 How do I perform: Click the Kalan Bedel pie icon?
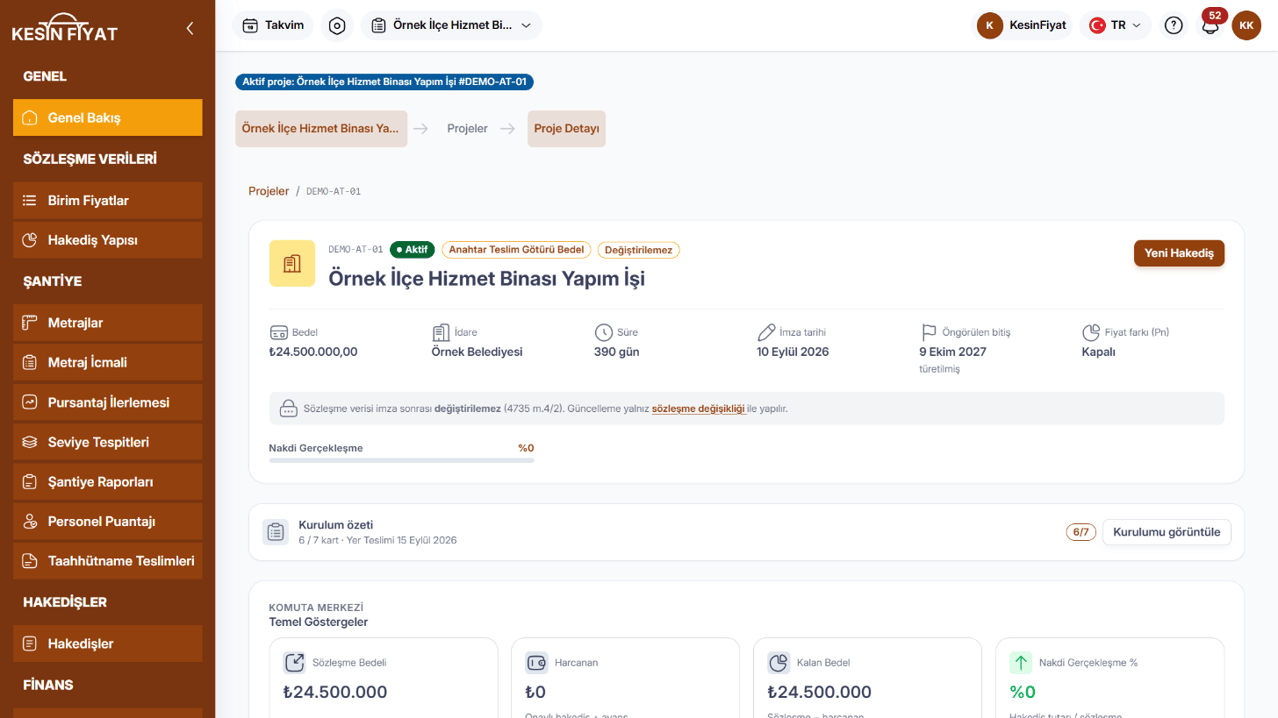coord(779,662)
